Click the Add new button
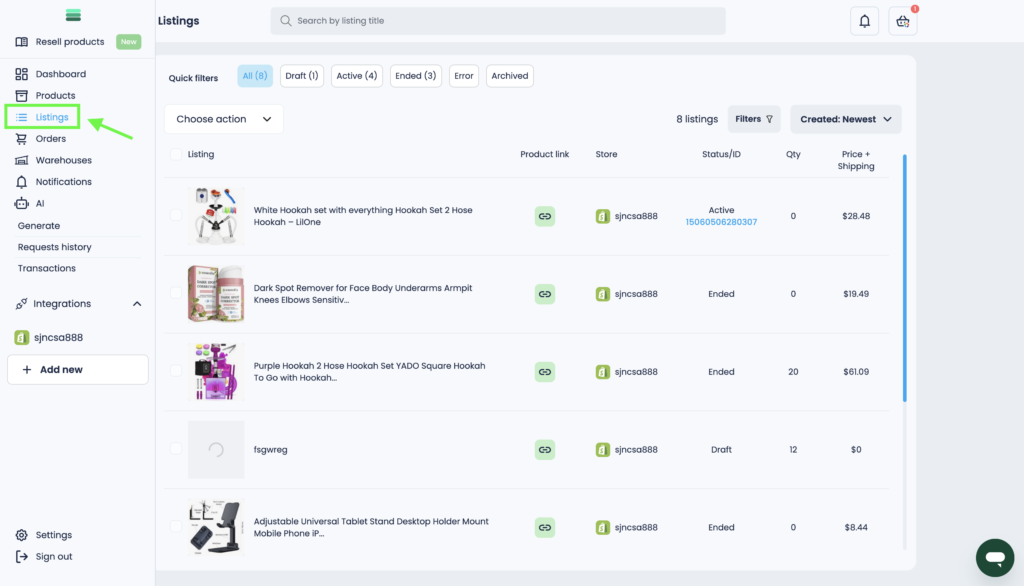The image size is (1024, 586). coord(78,369)
